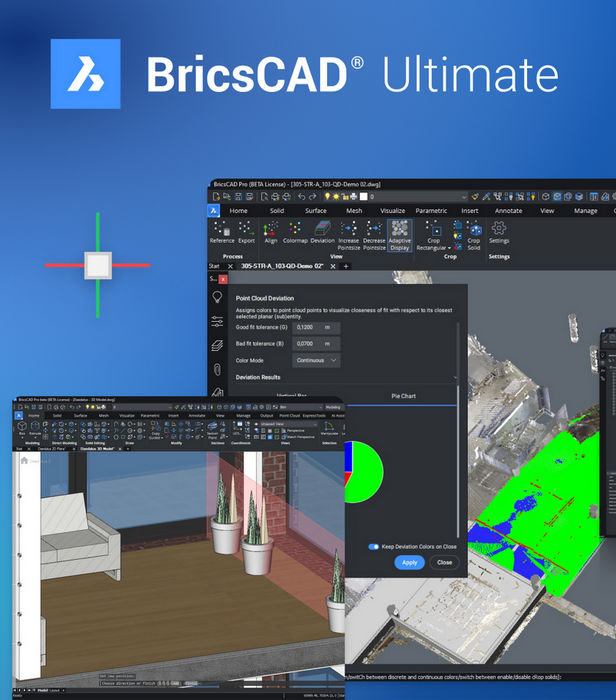Viewport: 616px width, 700px height.
Task: Click Undo in Point Cloud window toolbar
Action: pos(302,196)
